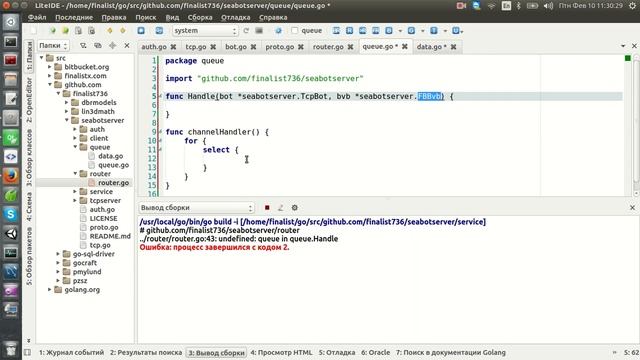
Task: Open the Поиск в документации Golang panel
Action: (451, 352)
